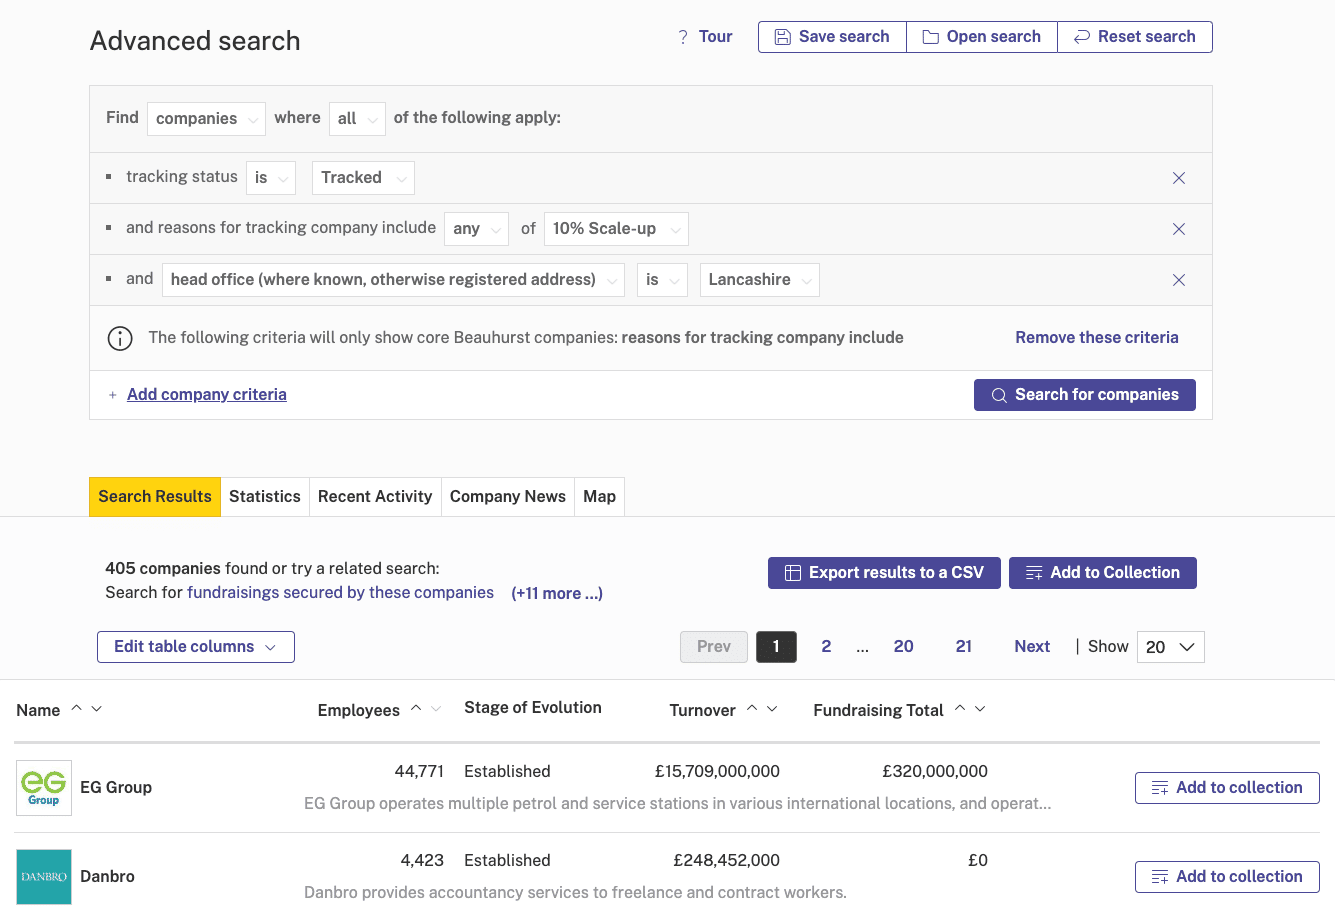Click the Save search button
The height and width of the screenshot is (920, 1335).
[x=832, y=37]
